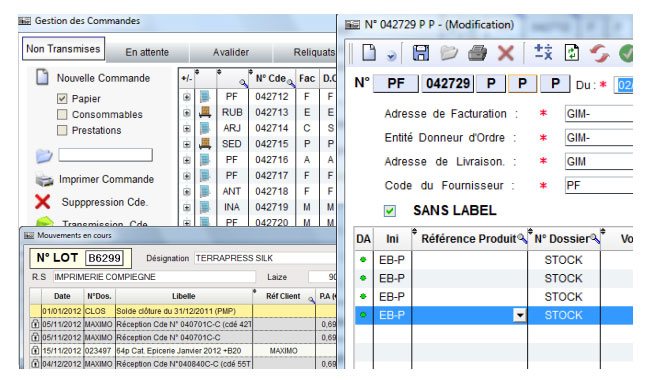655x380 pixels.
Task: Click the open folder icon in Modification toolbar
Action: coord(449,53)
